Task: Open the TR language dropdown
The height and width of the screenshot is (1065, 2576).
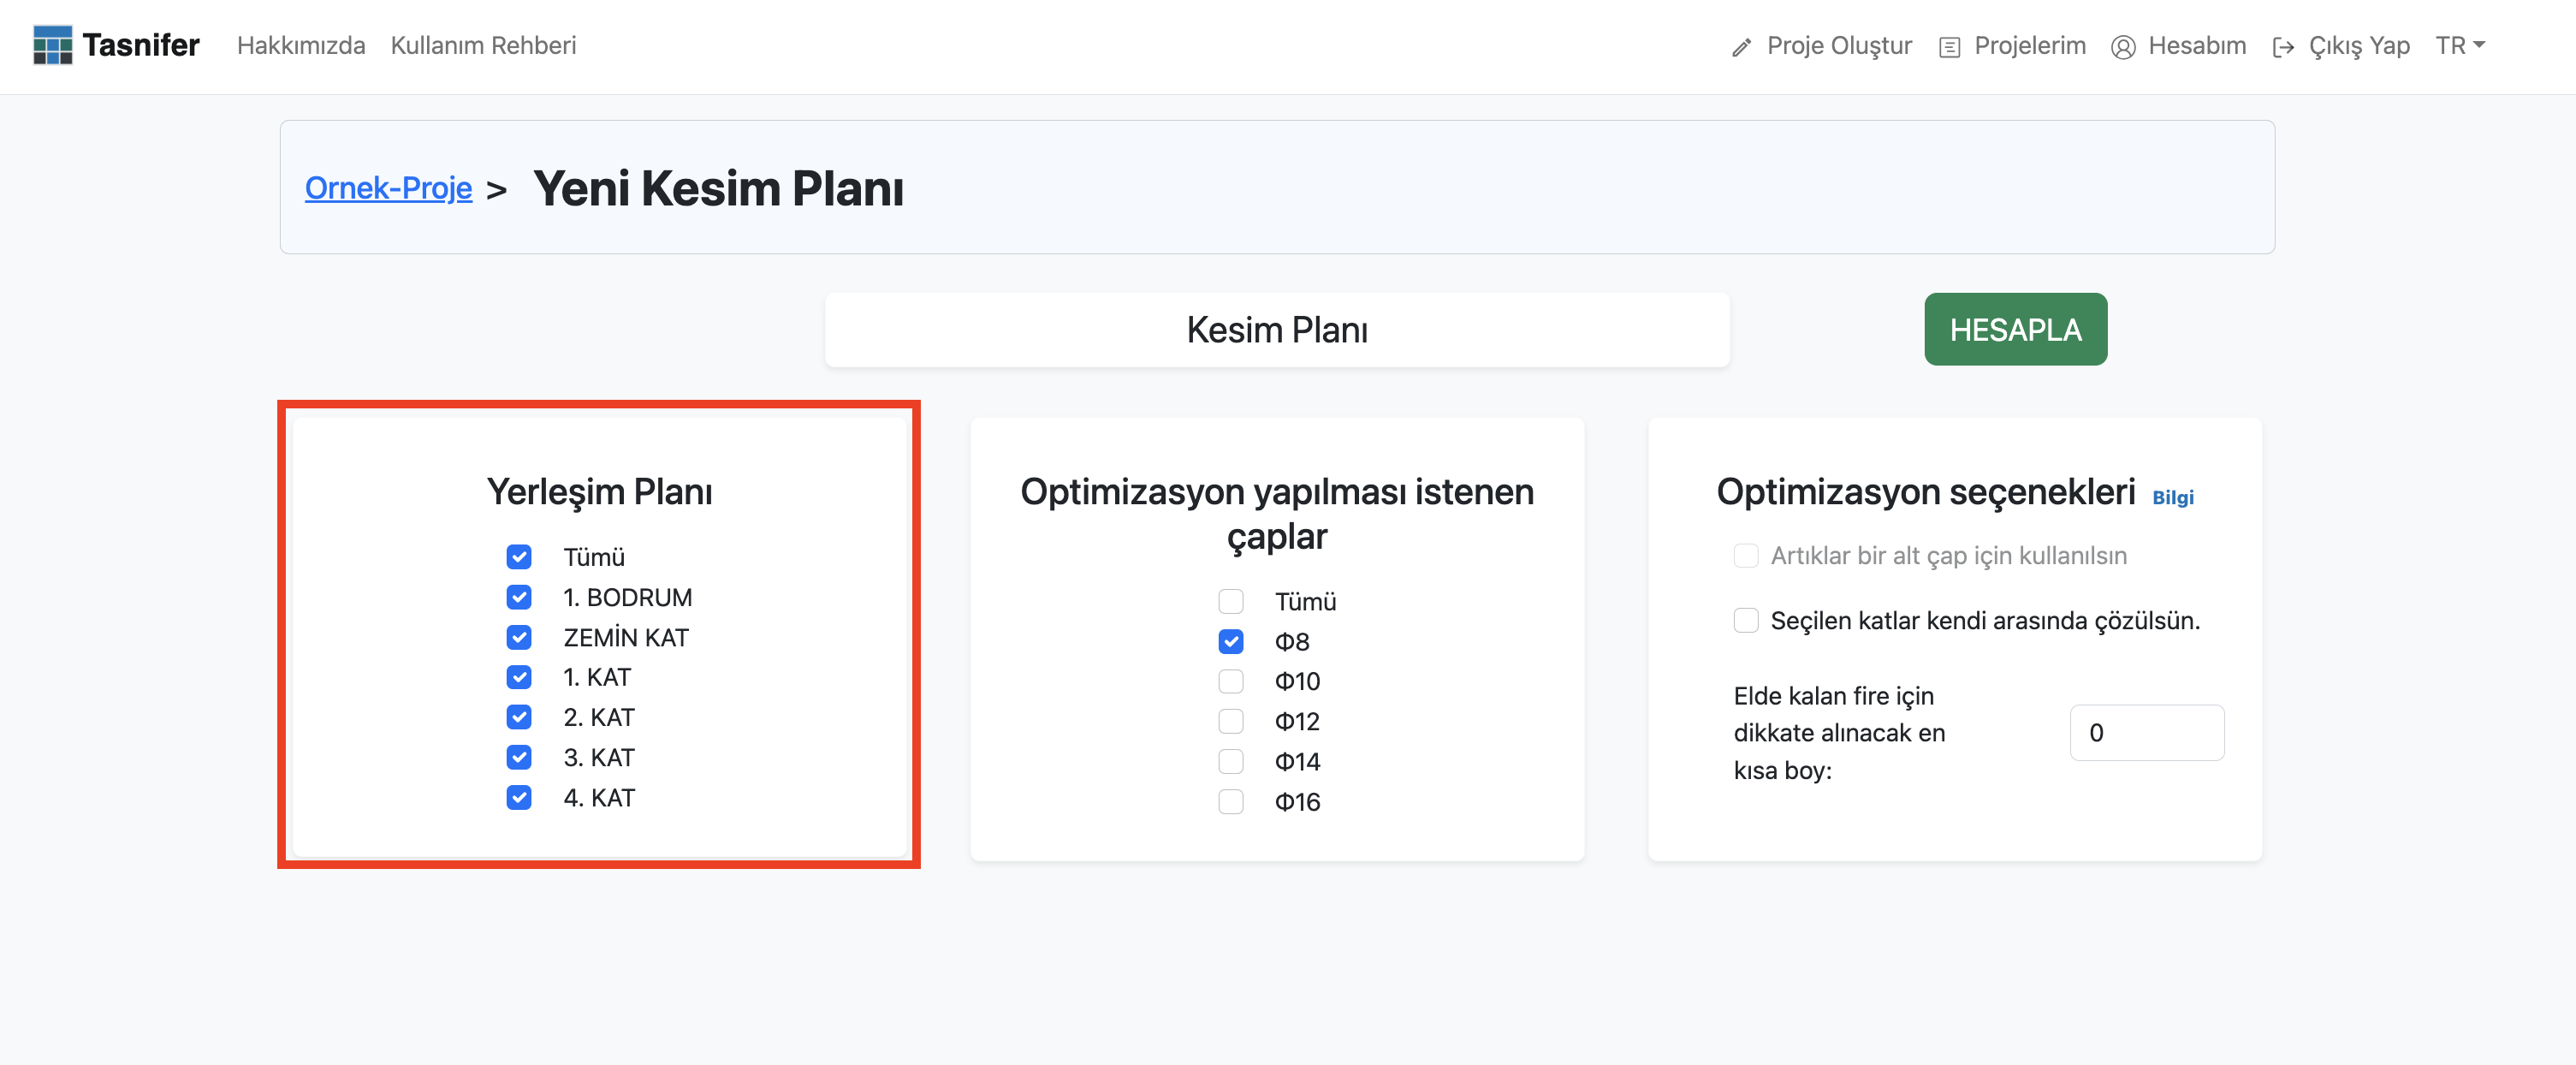Action: (2459, 46)
